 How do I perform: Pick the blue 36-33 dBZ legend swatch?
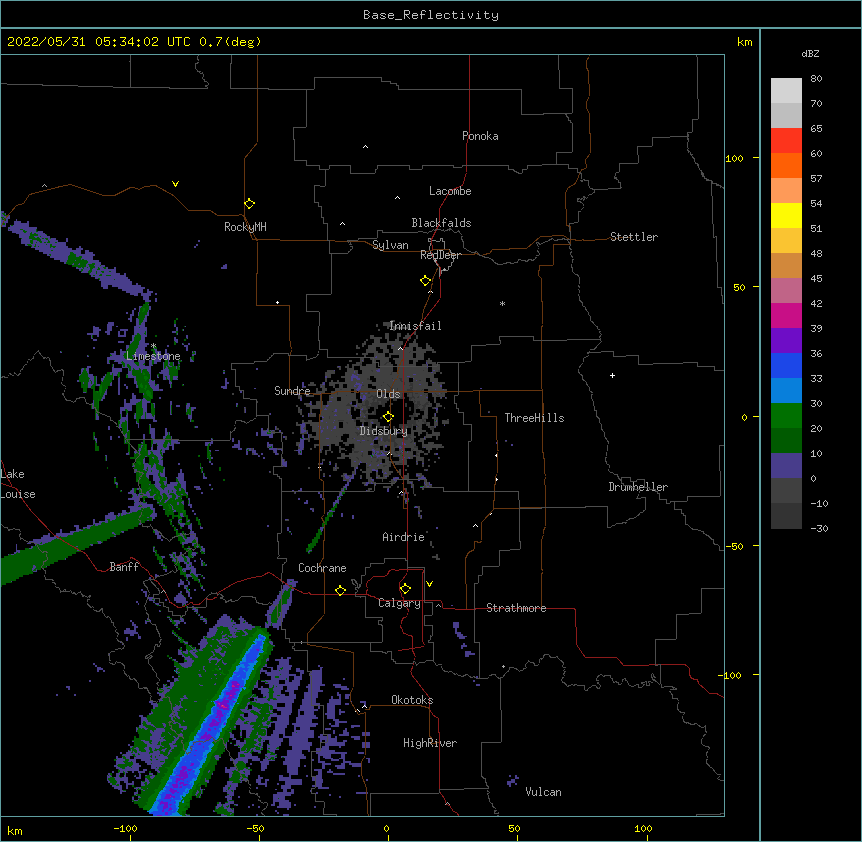point(786,365)
